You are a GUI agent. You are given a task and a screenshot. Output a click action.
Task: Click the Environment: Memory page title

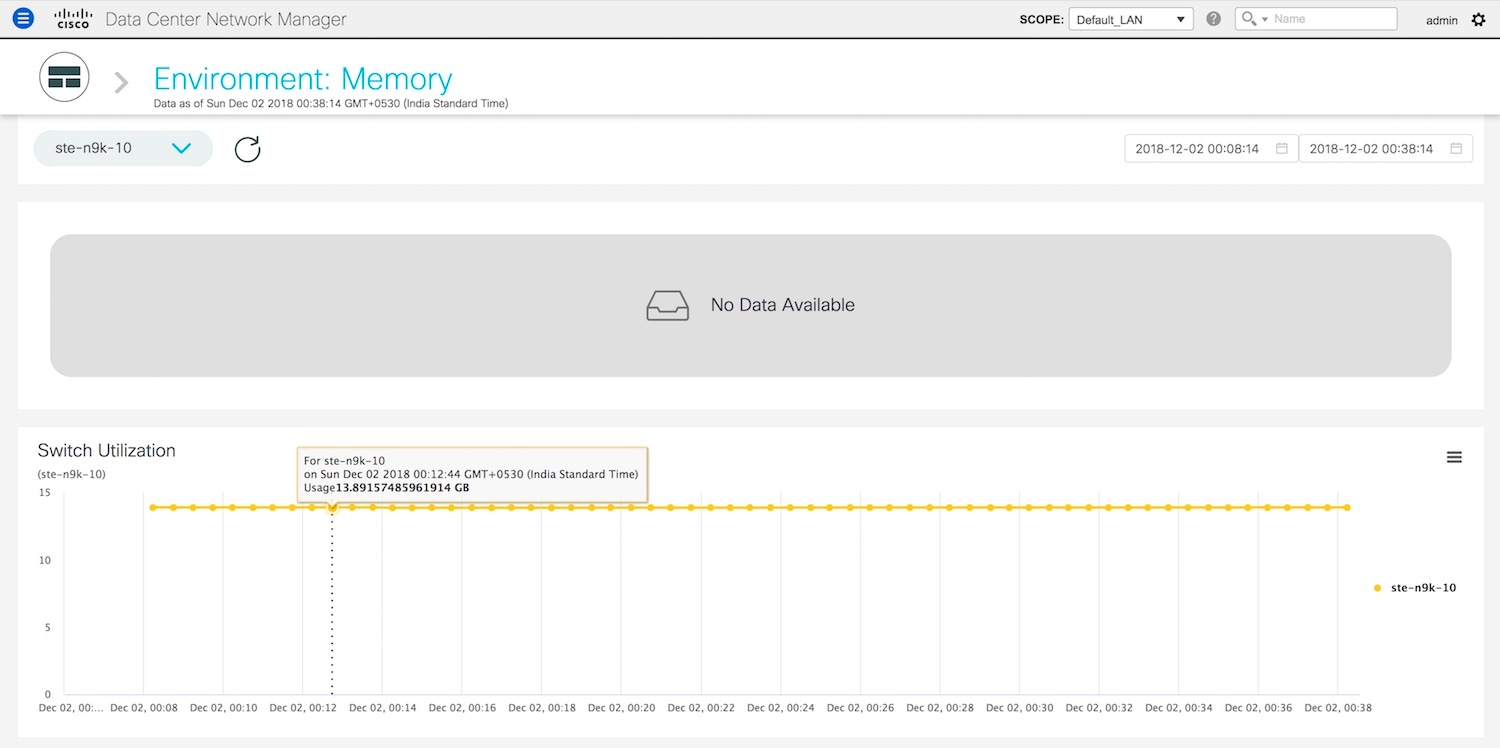[303, 78]
